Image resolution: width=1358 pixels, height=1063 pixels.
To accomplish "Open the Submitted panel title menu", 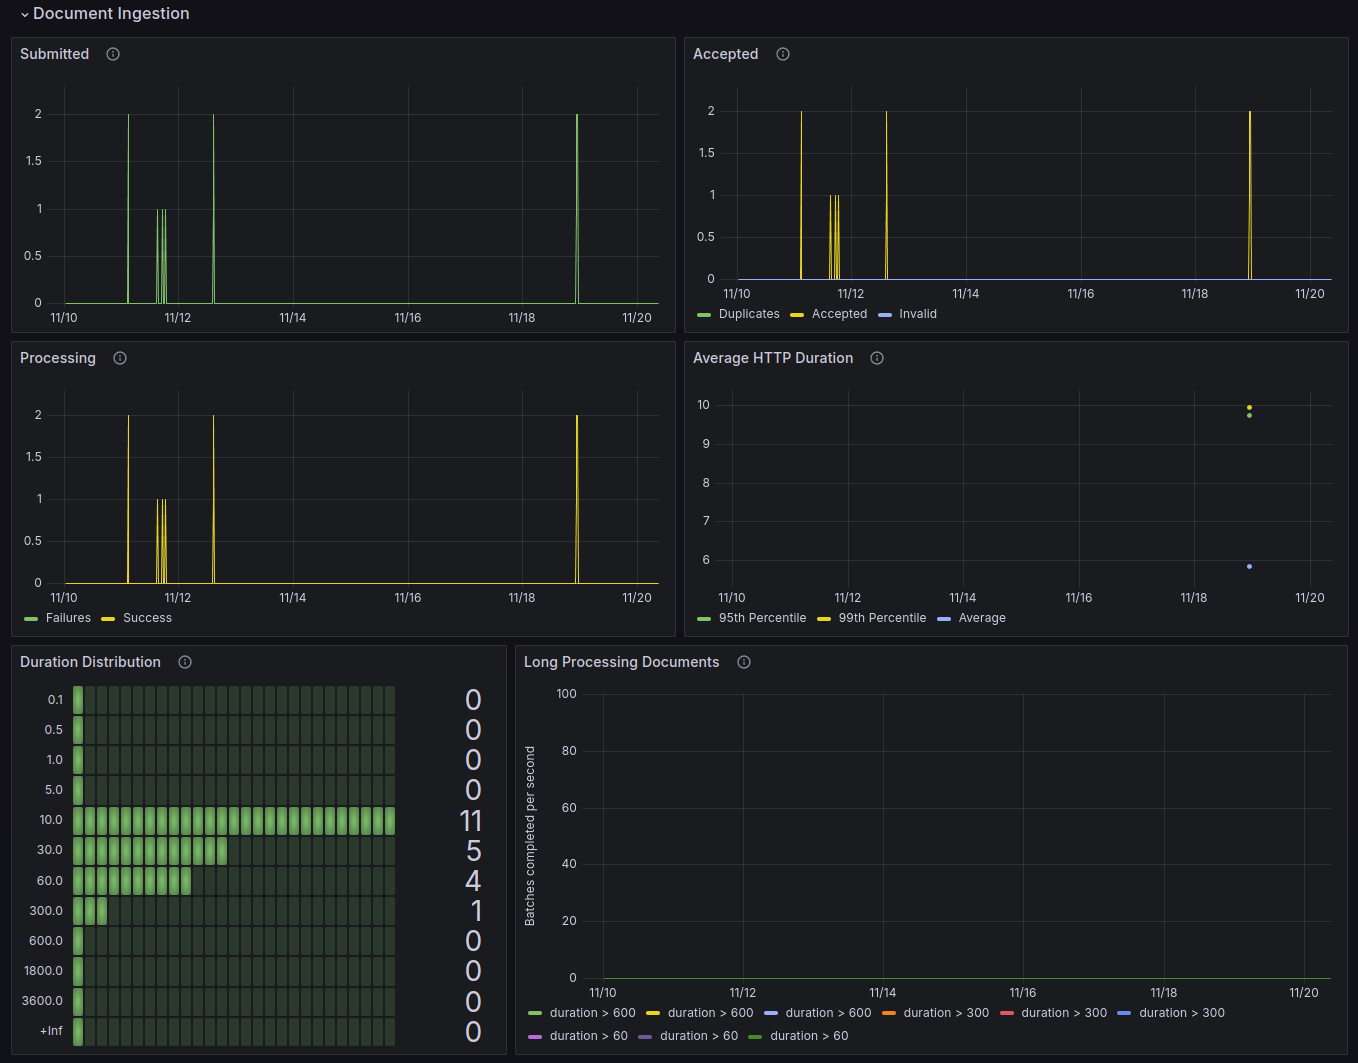I will (x=55, y=54).
